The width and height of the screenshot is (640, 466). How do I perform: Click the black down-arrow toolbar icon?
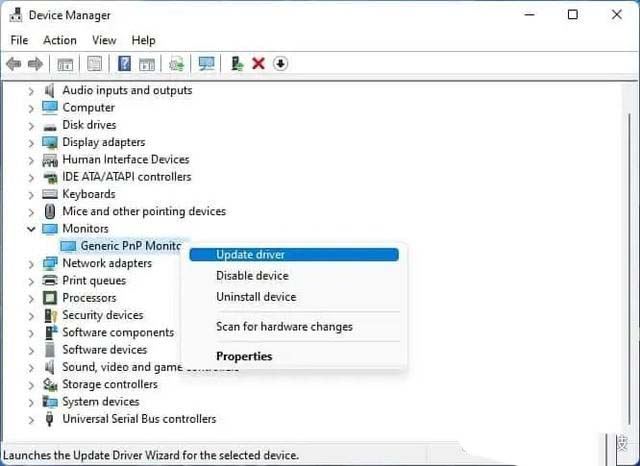pyautogui.click(x=281, y=64)
